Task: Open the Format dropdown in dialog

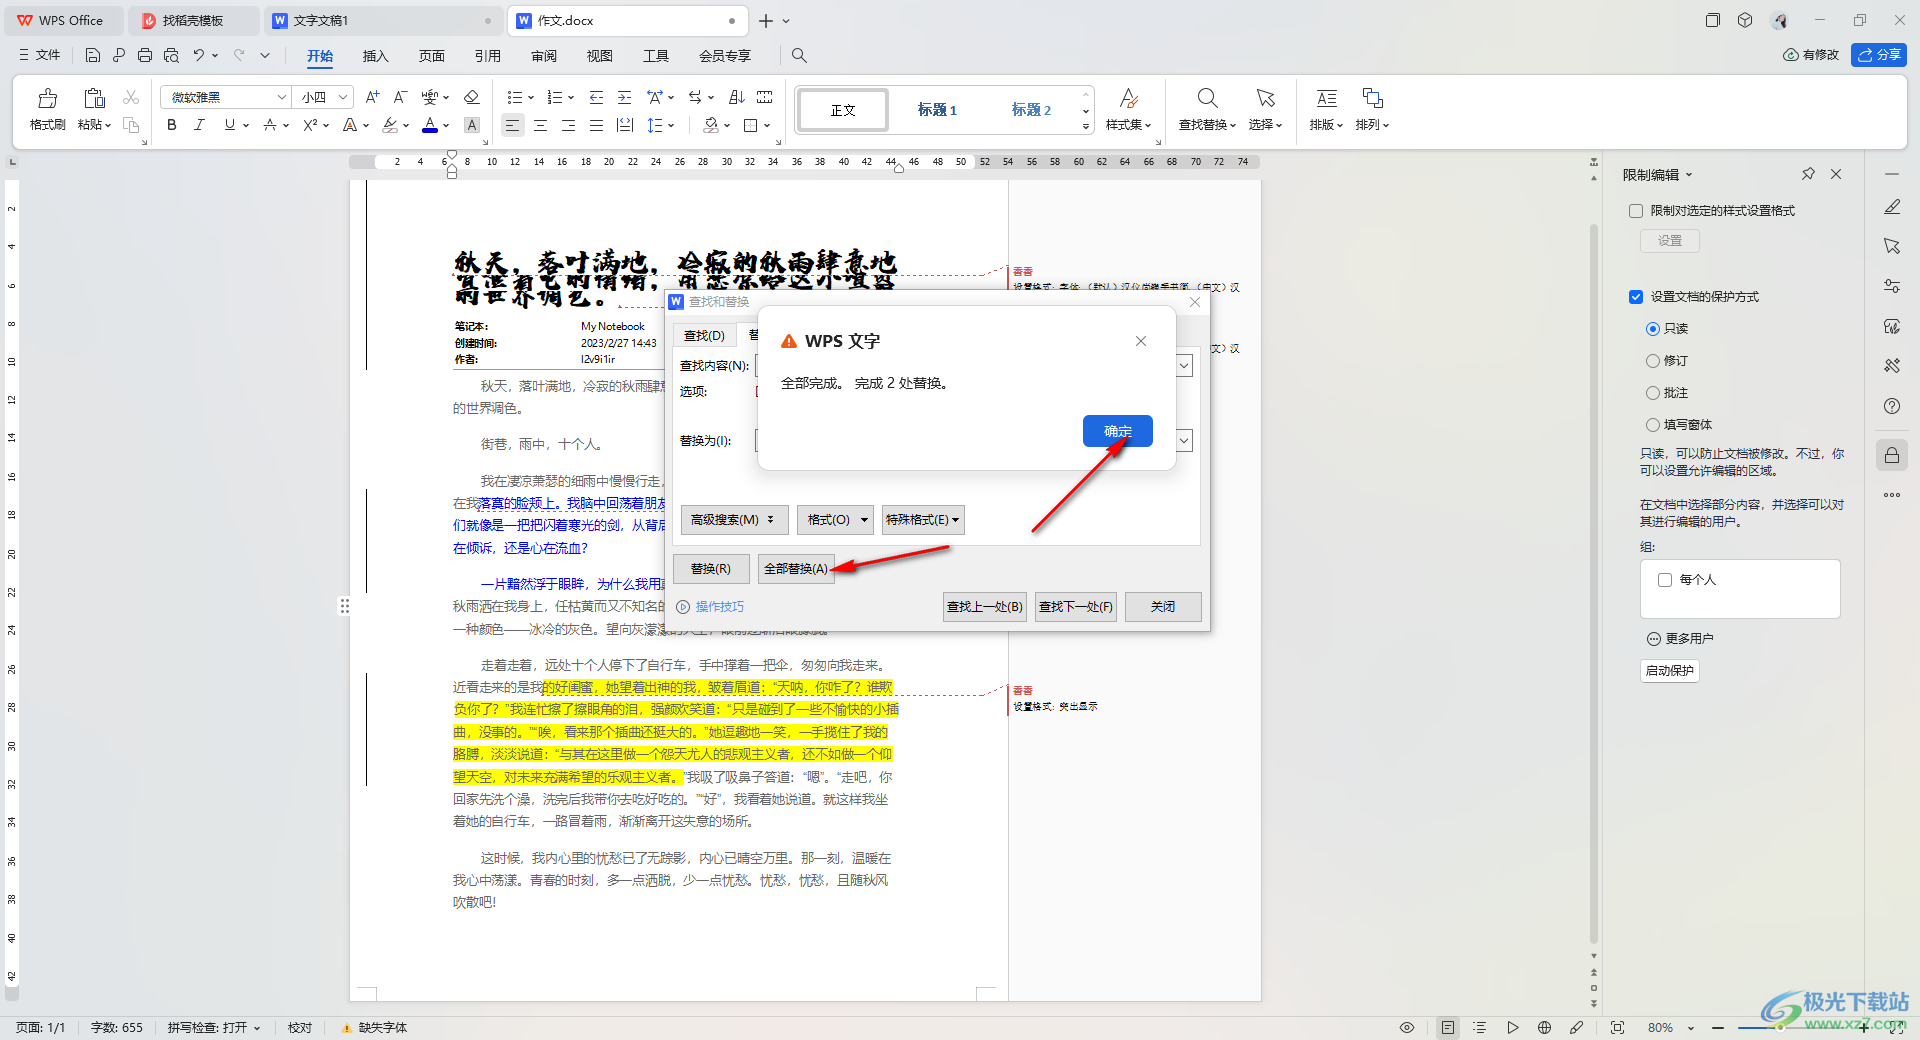Action: click(835, 520)
